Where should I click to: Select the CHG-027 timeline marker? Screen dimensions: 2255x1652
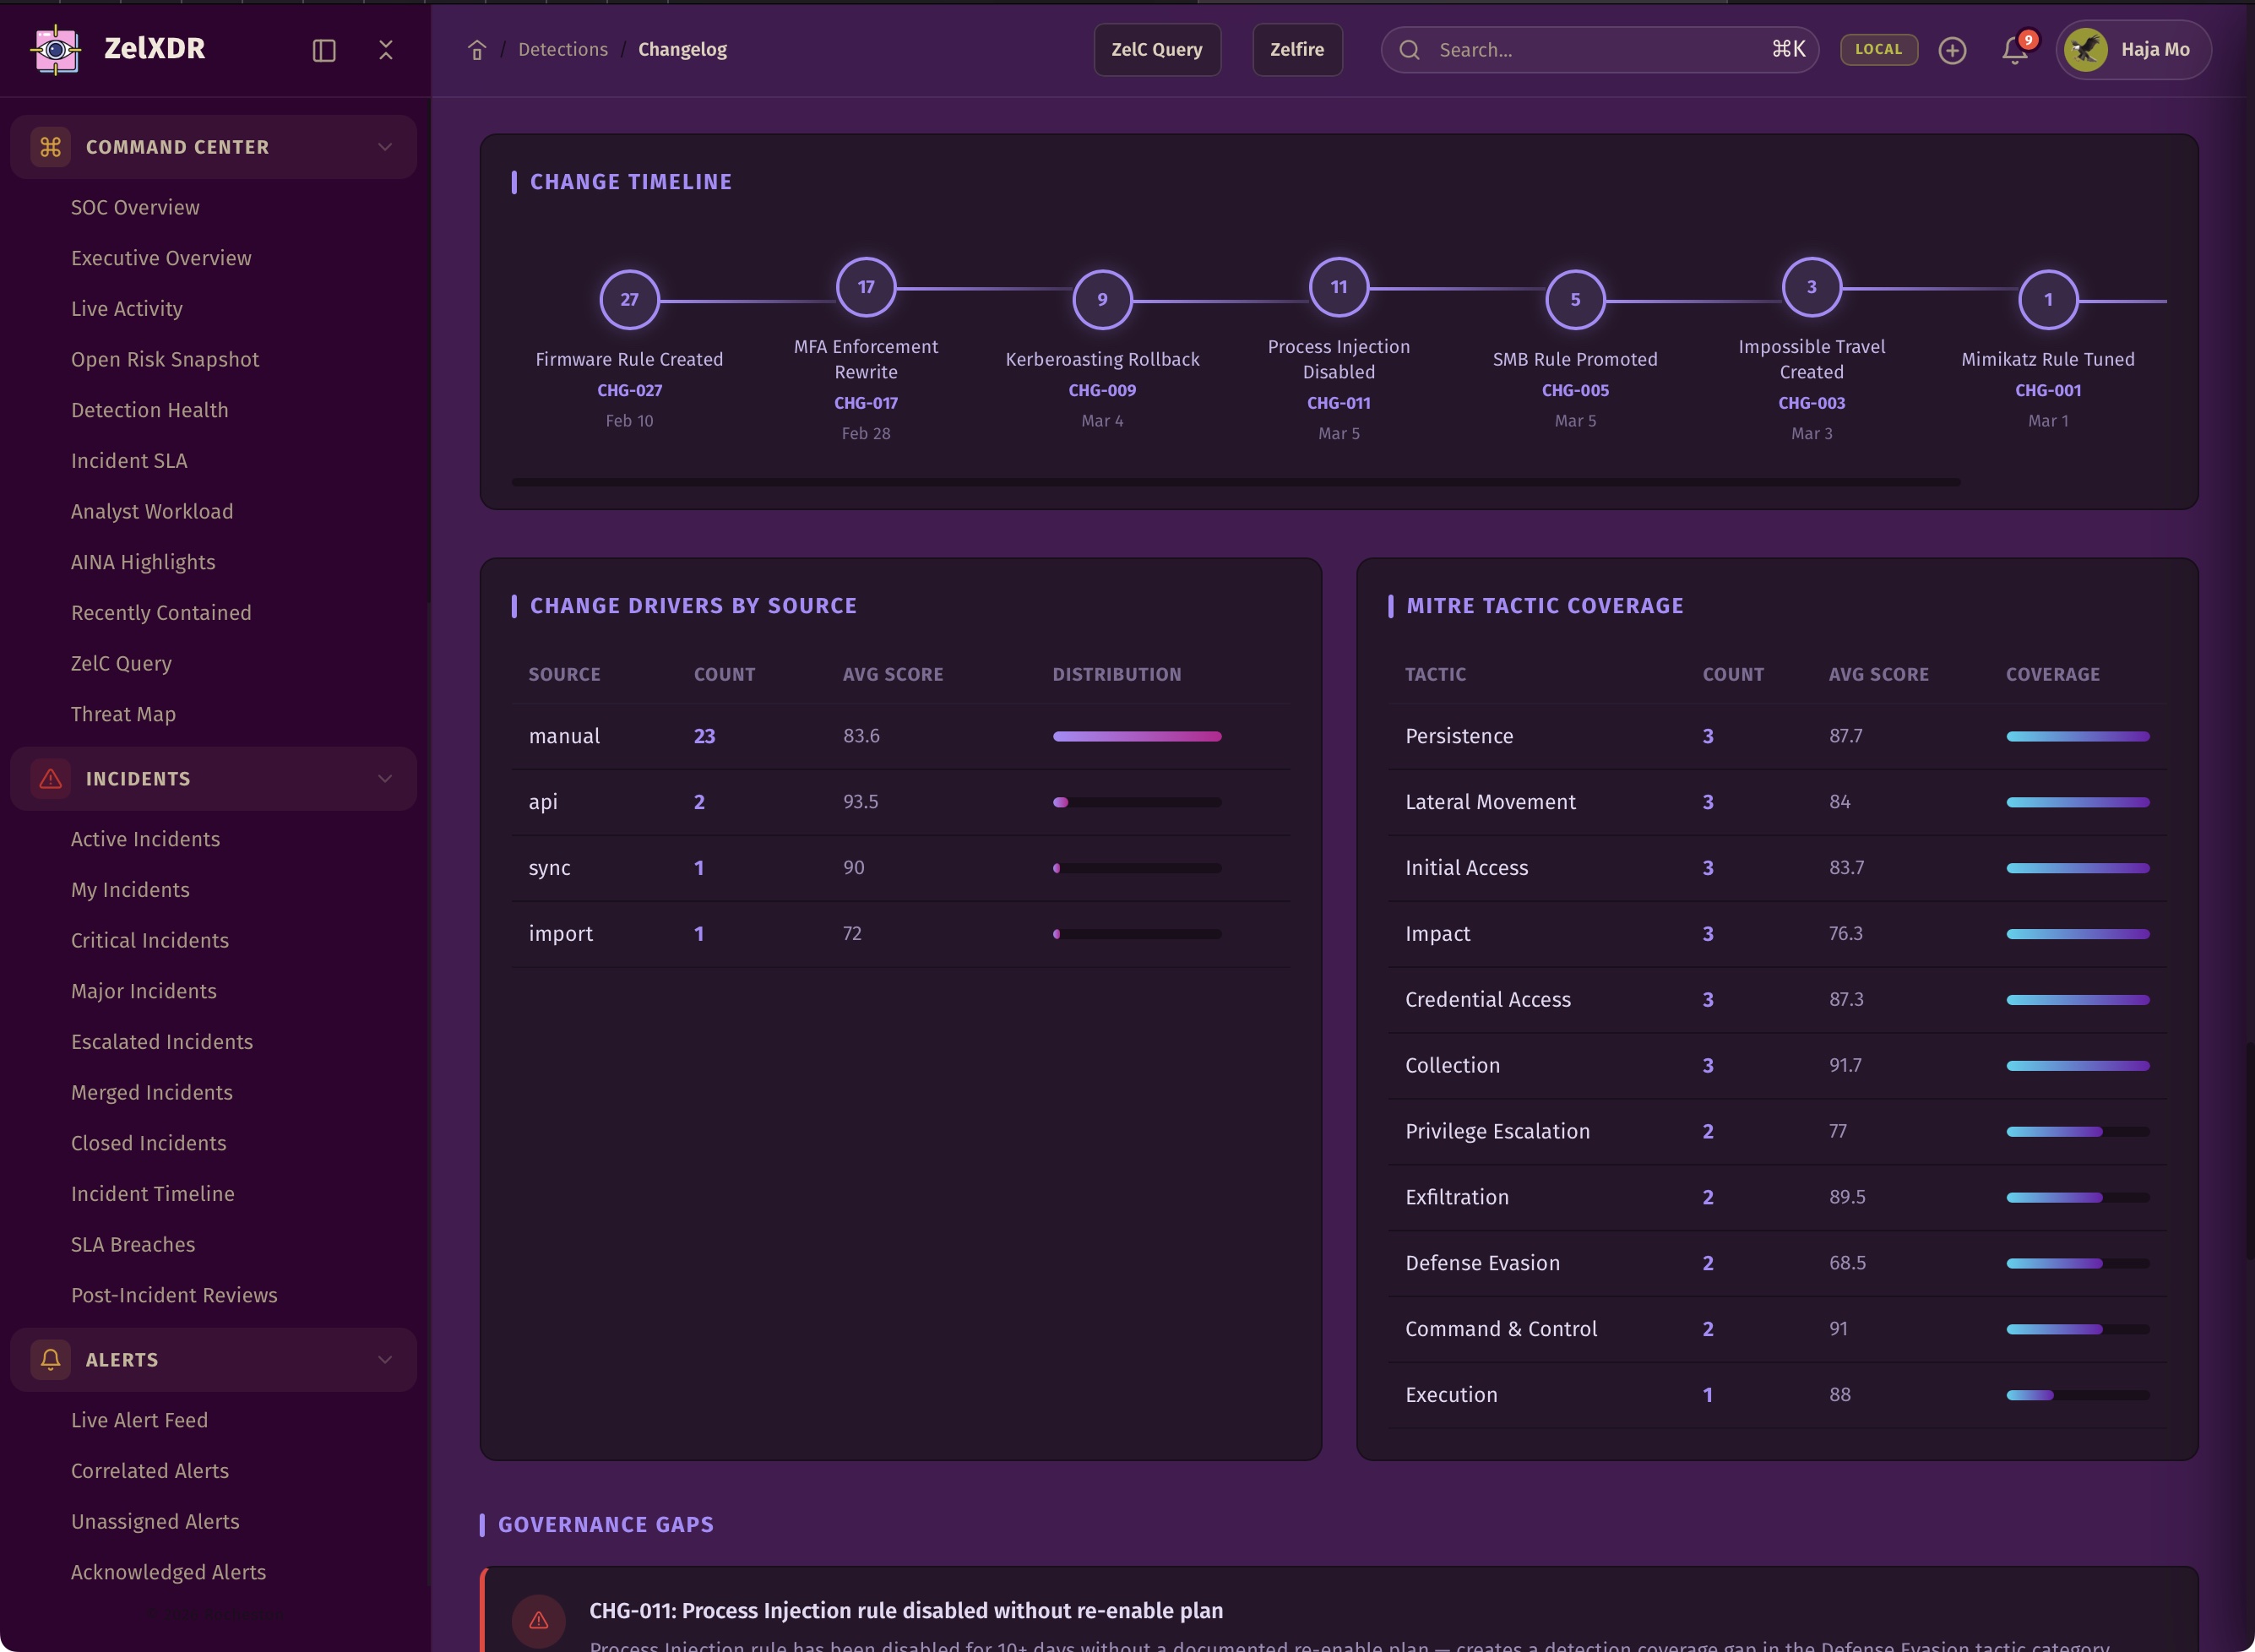[629, 299]
